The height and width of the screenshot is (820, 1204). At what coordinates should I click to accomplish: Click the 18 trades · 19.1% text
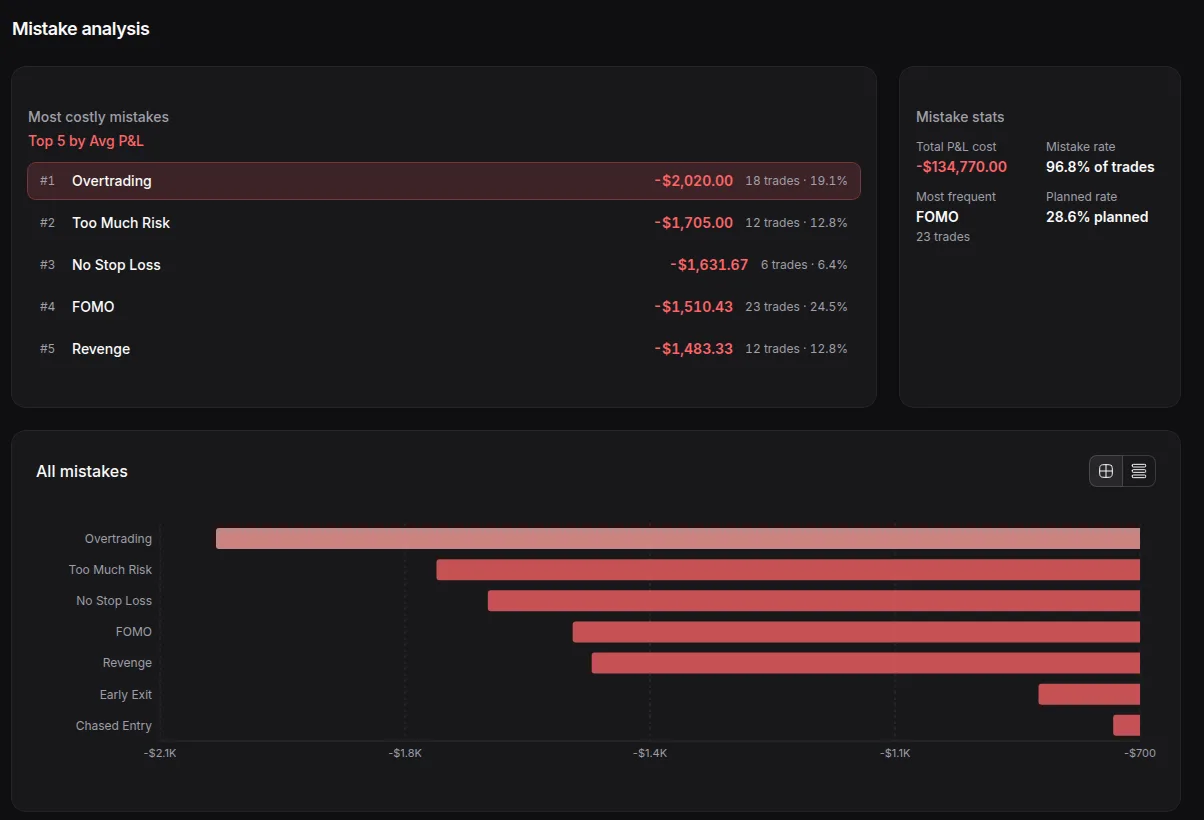pos(797,181)
